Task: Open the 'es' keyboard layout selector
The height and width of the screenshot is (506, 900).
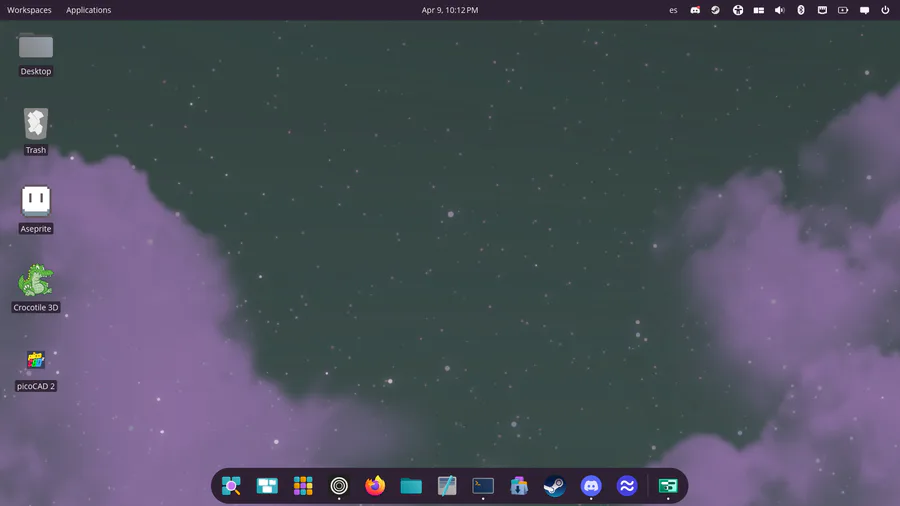Action: click(673, 10)
